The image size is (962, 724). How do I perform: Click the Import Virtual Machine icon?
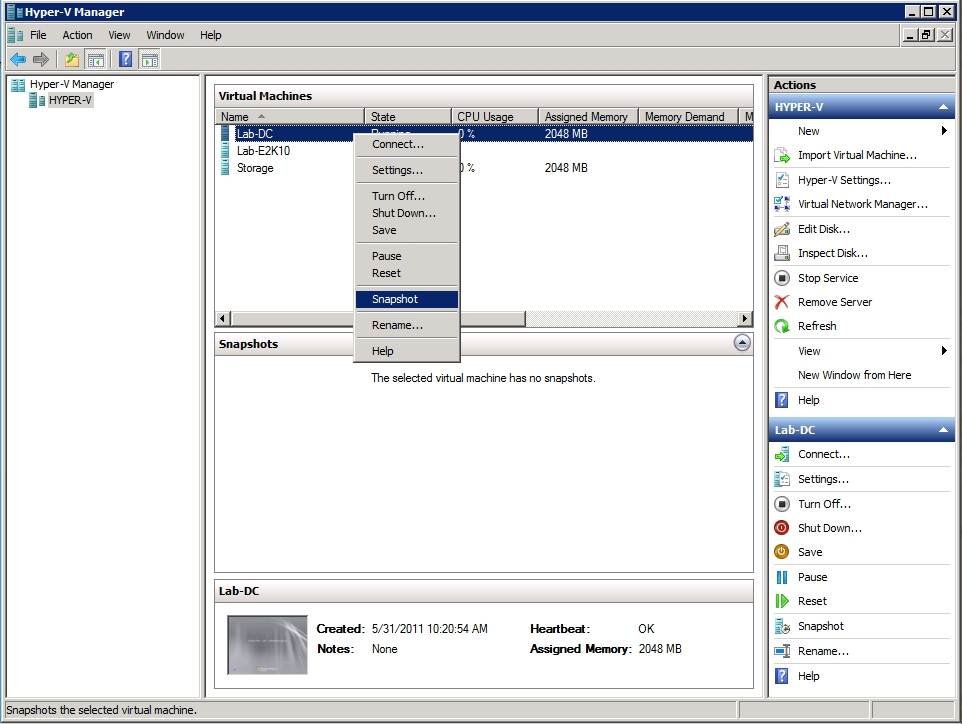(x=782, y=156)
